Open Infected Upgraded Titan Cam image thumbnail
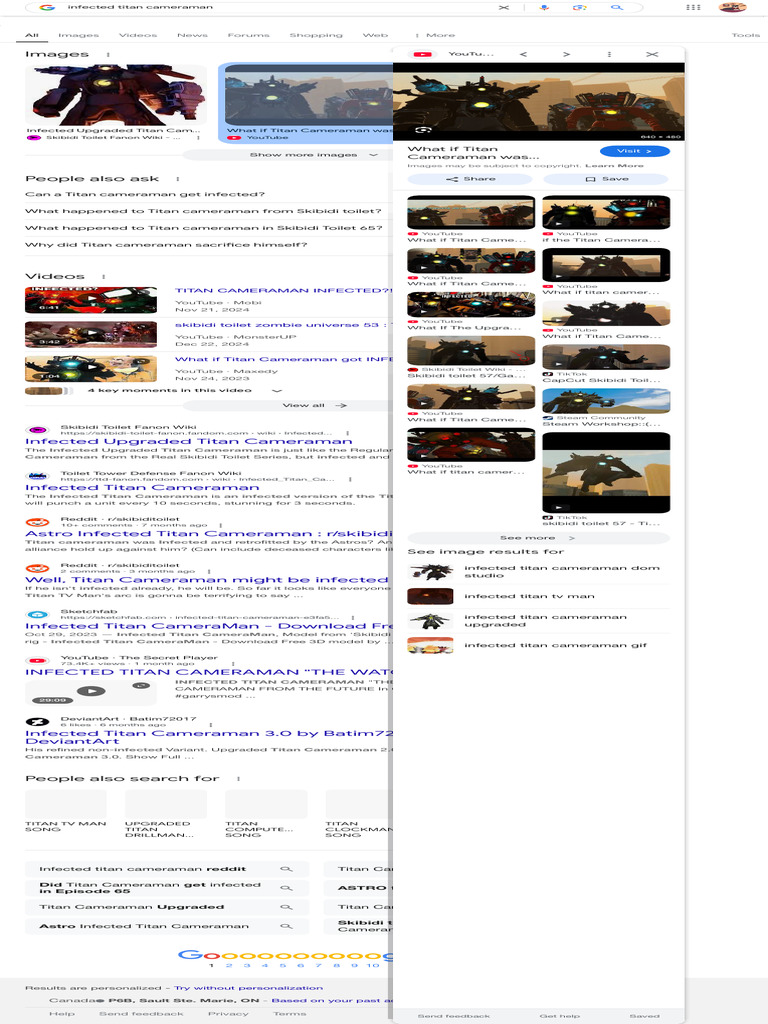Image resolution: width=768 pixels, height=1024 pixels. coord(116,94)
